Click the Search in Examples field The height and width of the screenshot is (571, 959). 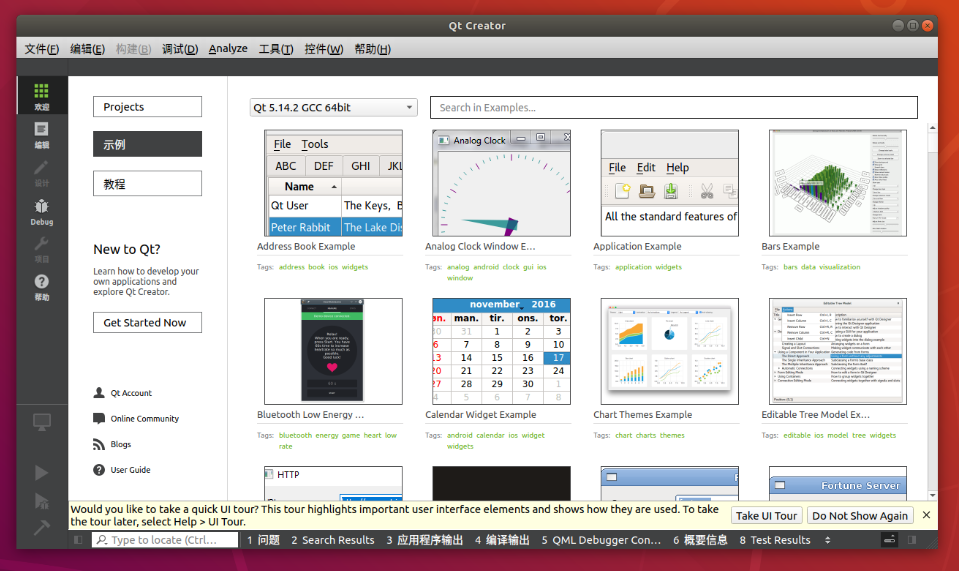point(673,108)
